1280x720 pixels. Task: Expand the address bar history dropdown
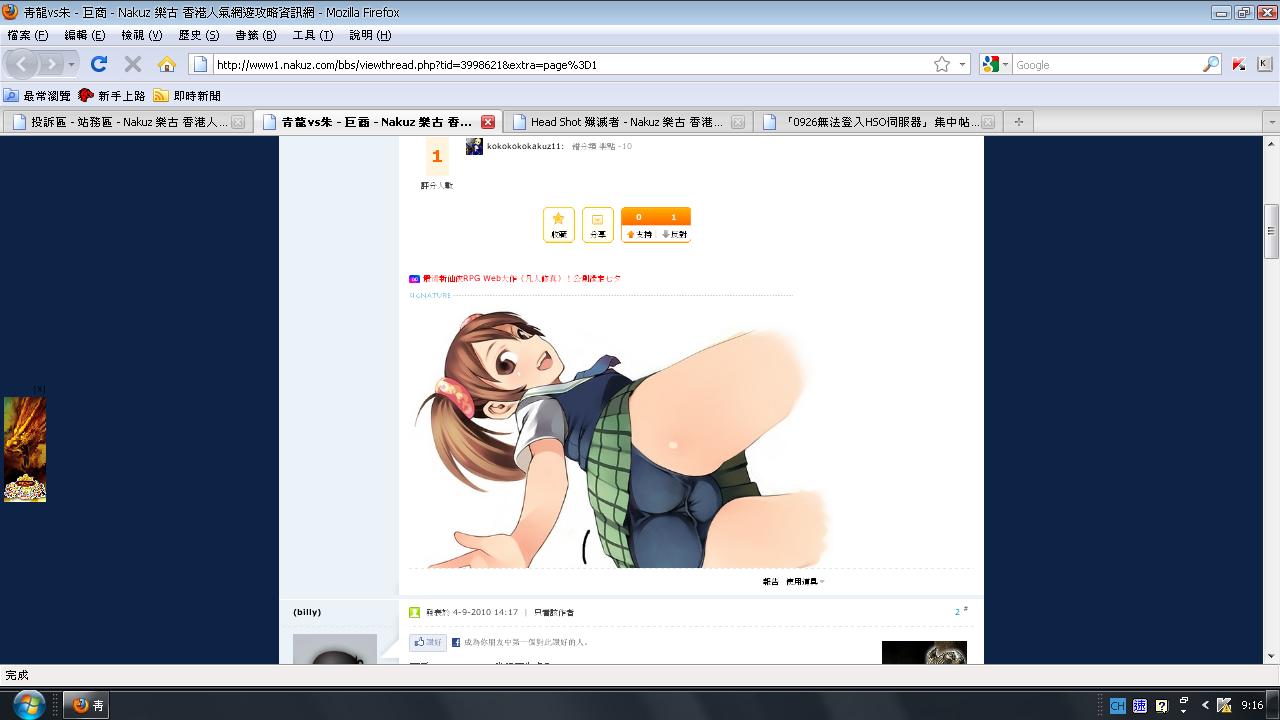click(x=963, y=64)
